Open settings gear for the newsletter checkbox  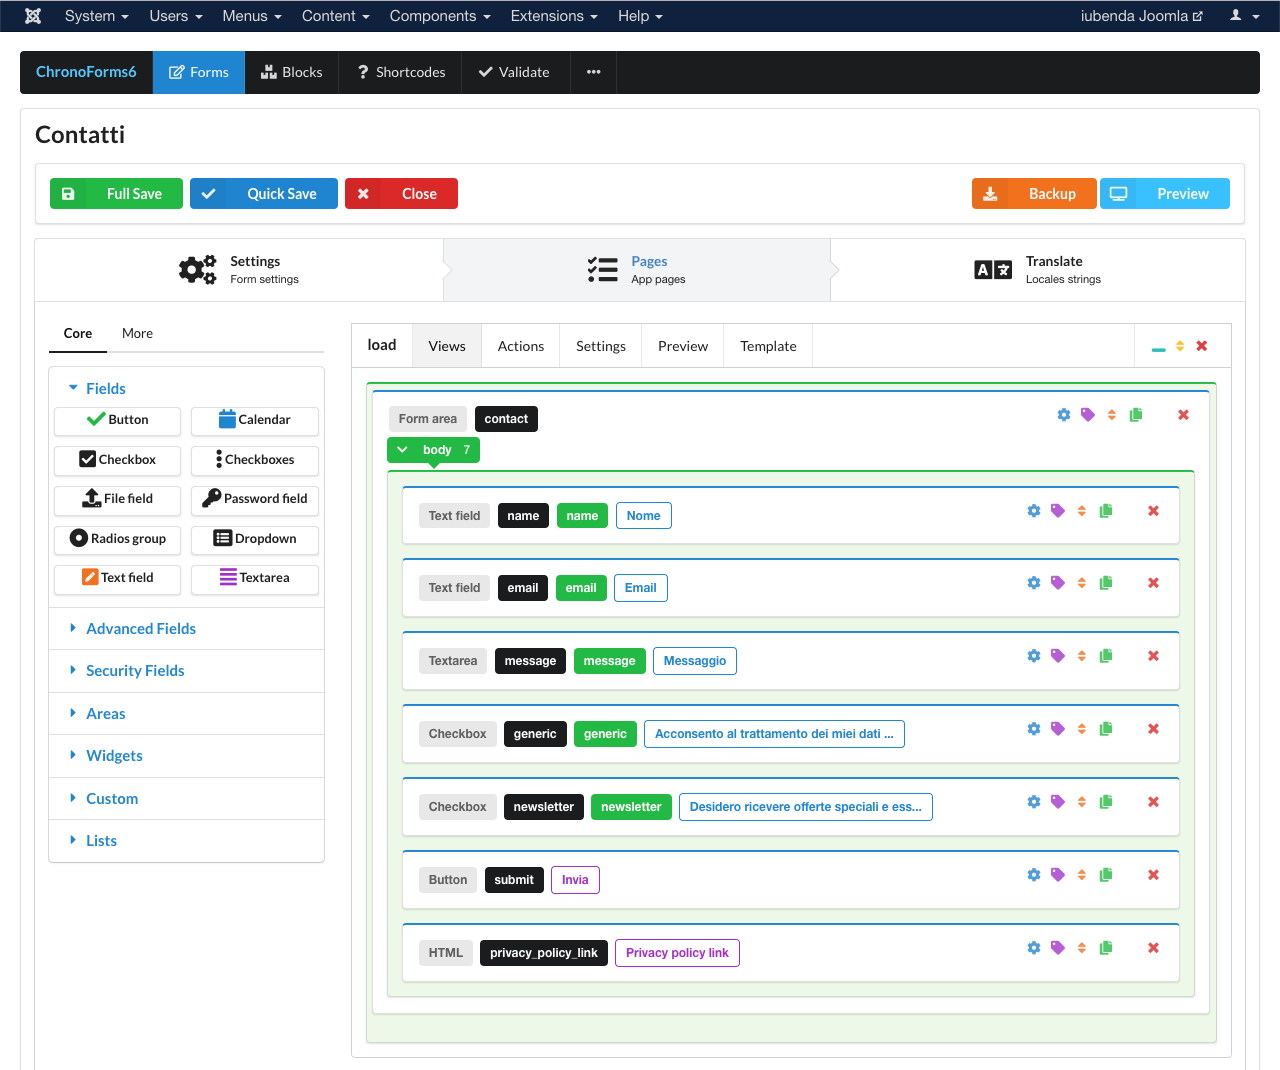click(x=1033, y=801)
